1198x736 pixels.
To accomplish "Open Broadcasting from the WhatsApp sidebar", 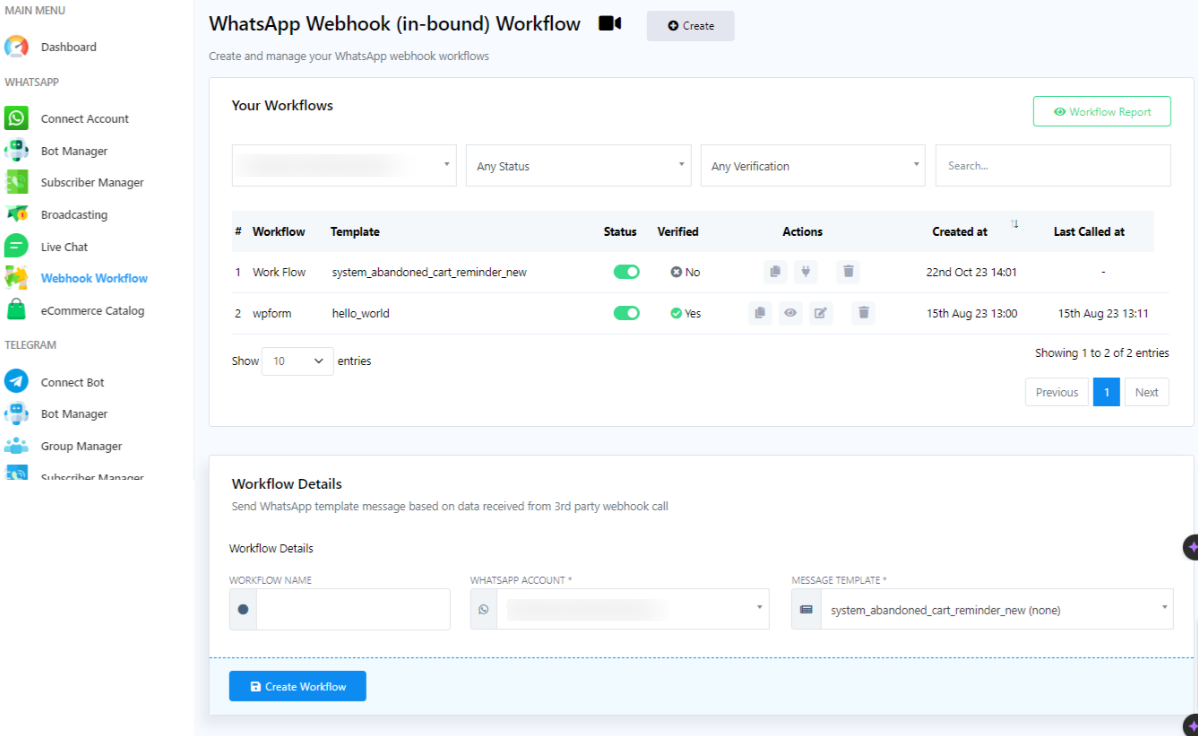I will coord(75,214).
